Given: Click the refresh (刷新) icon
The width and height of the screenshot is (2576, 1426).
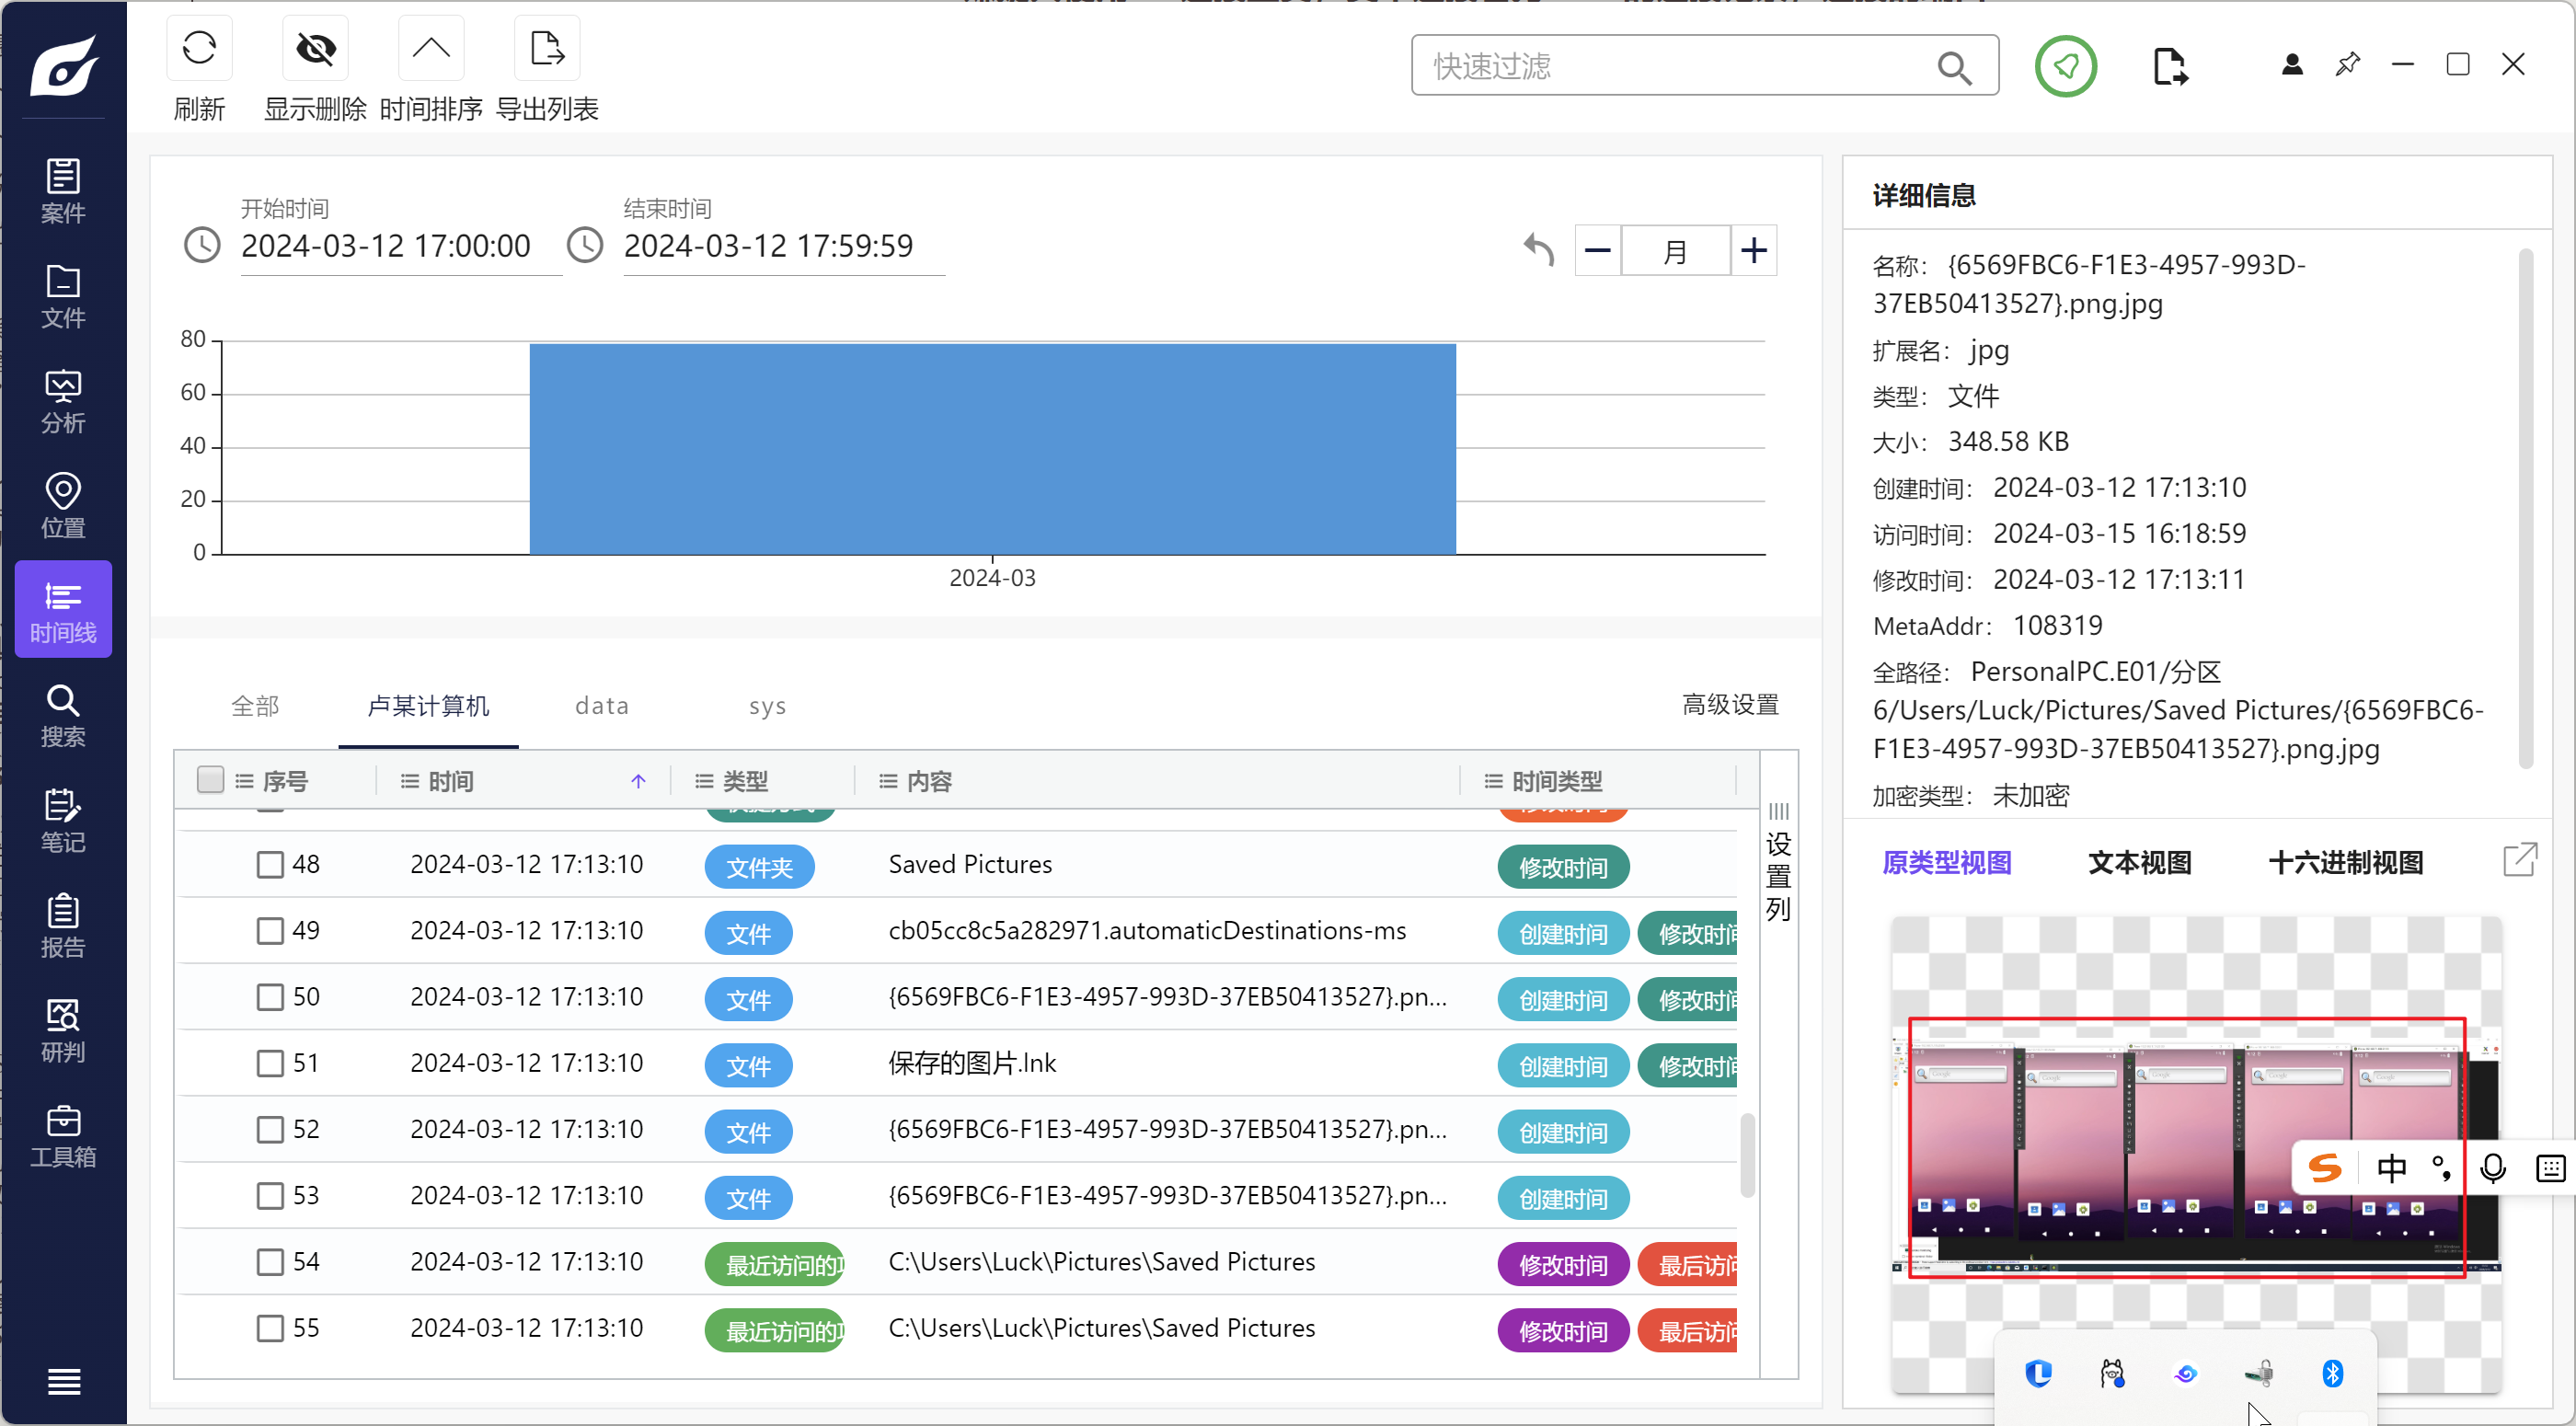Looking at the screenshot, I should coord(199,48).
